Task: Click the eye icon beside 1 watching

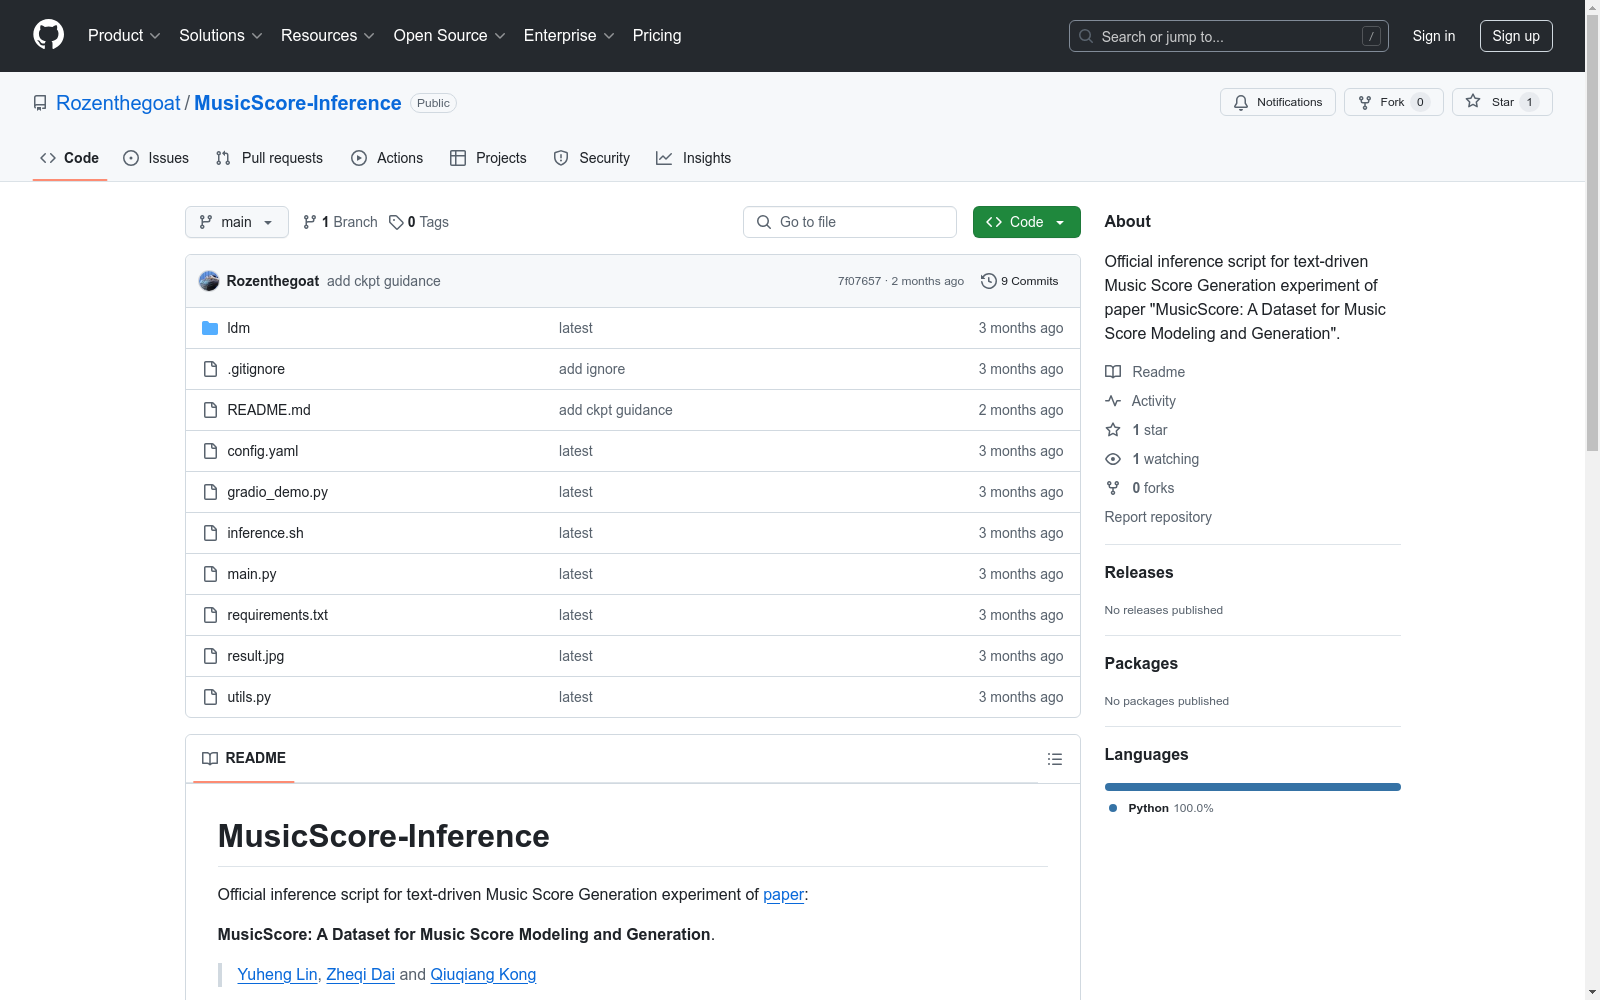Action: tap(1113, 459)
